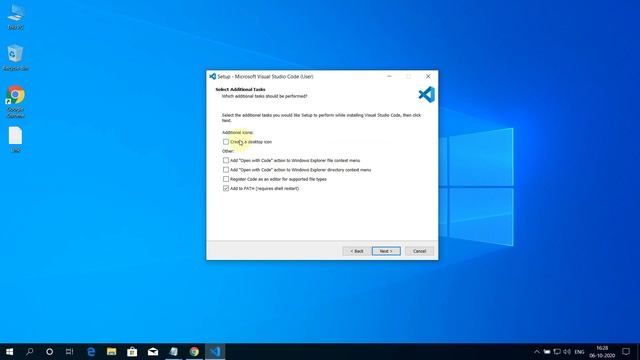Click ENG language indicator
The image size is (640, 360).
579,351
